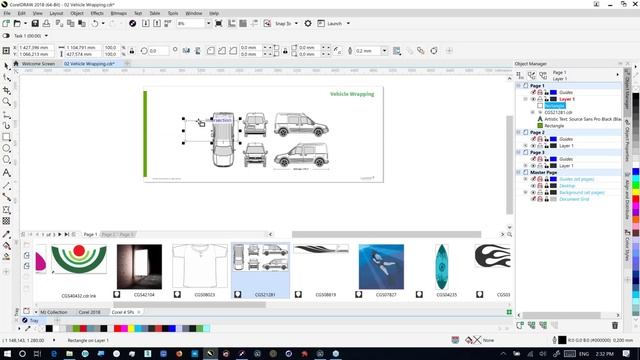This screenshot has height=360, width=640.
Task: Click the Save icon
Action: click(x=35, y=24)
